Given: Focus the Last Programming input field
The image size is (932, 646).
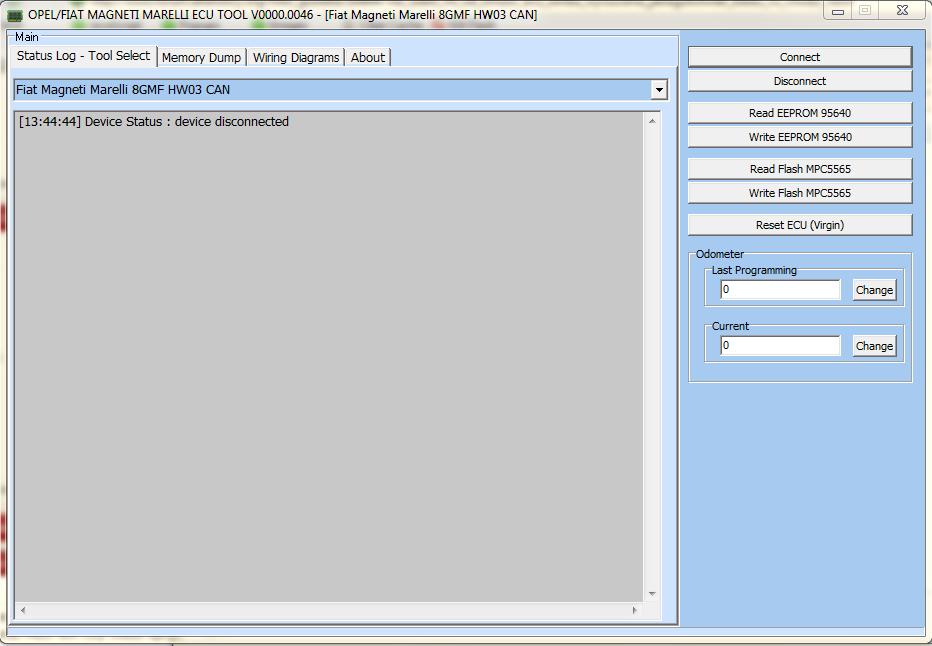Looking at the screenshot, I should (x=780, y=289).
